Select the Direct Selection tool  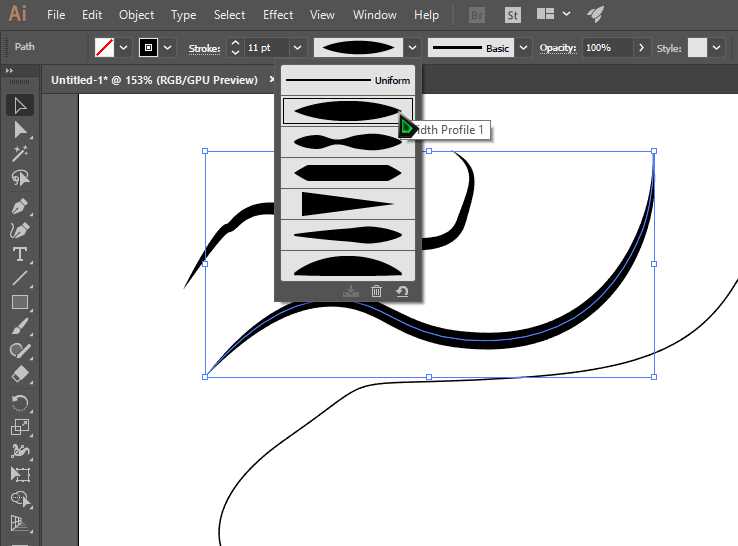click(20, 130)
